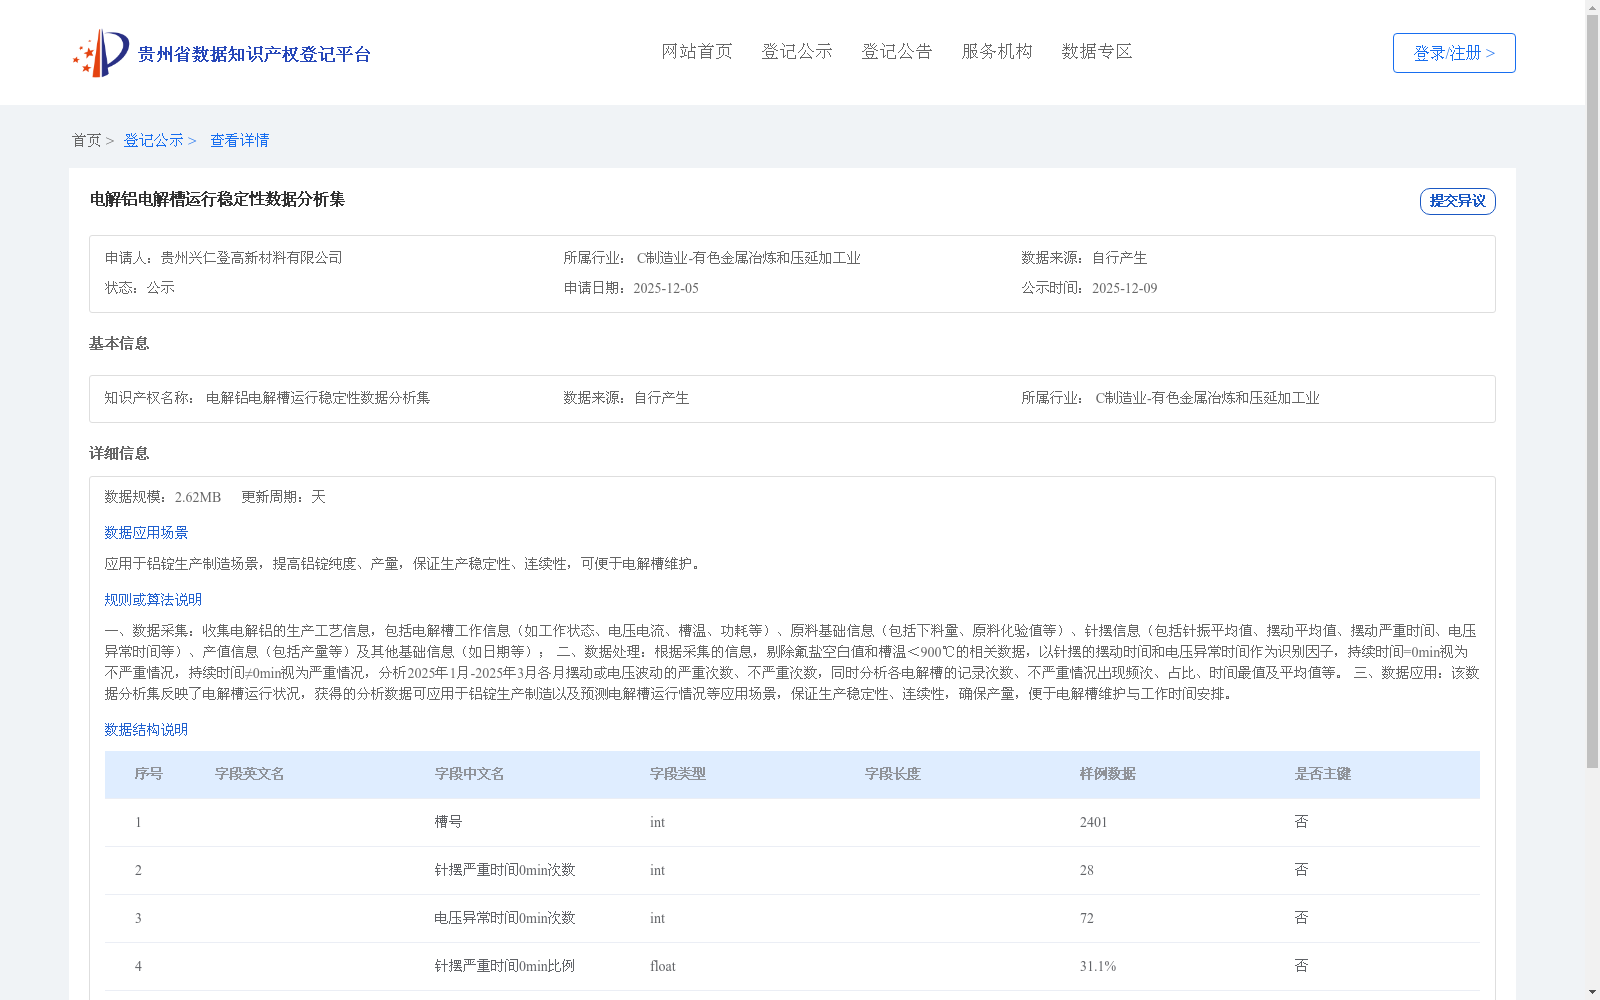
Task: Click the 电压异常时间0min次数 cell
Action: click(505, 918)
